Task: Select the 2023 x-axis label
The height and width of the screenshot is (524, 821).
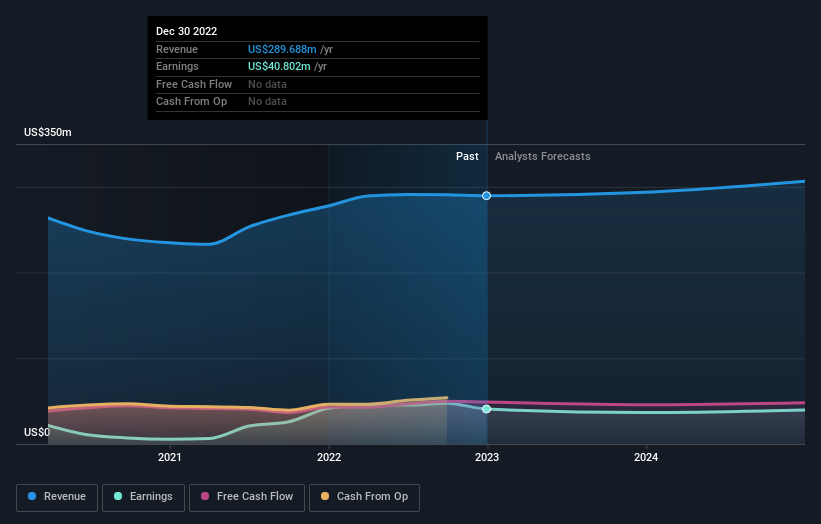Action: pos(487,457)
